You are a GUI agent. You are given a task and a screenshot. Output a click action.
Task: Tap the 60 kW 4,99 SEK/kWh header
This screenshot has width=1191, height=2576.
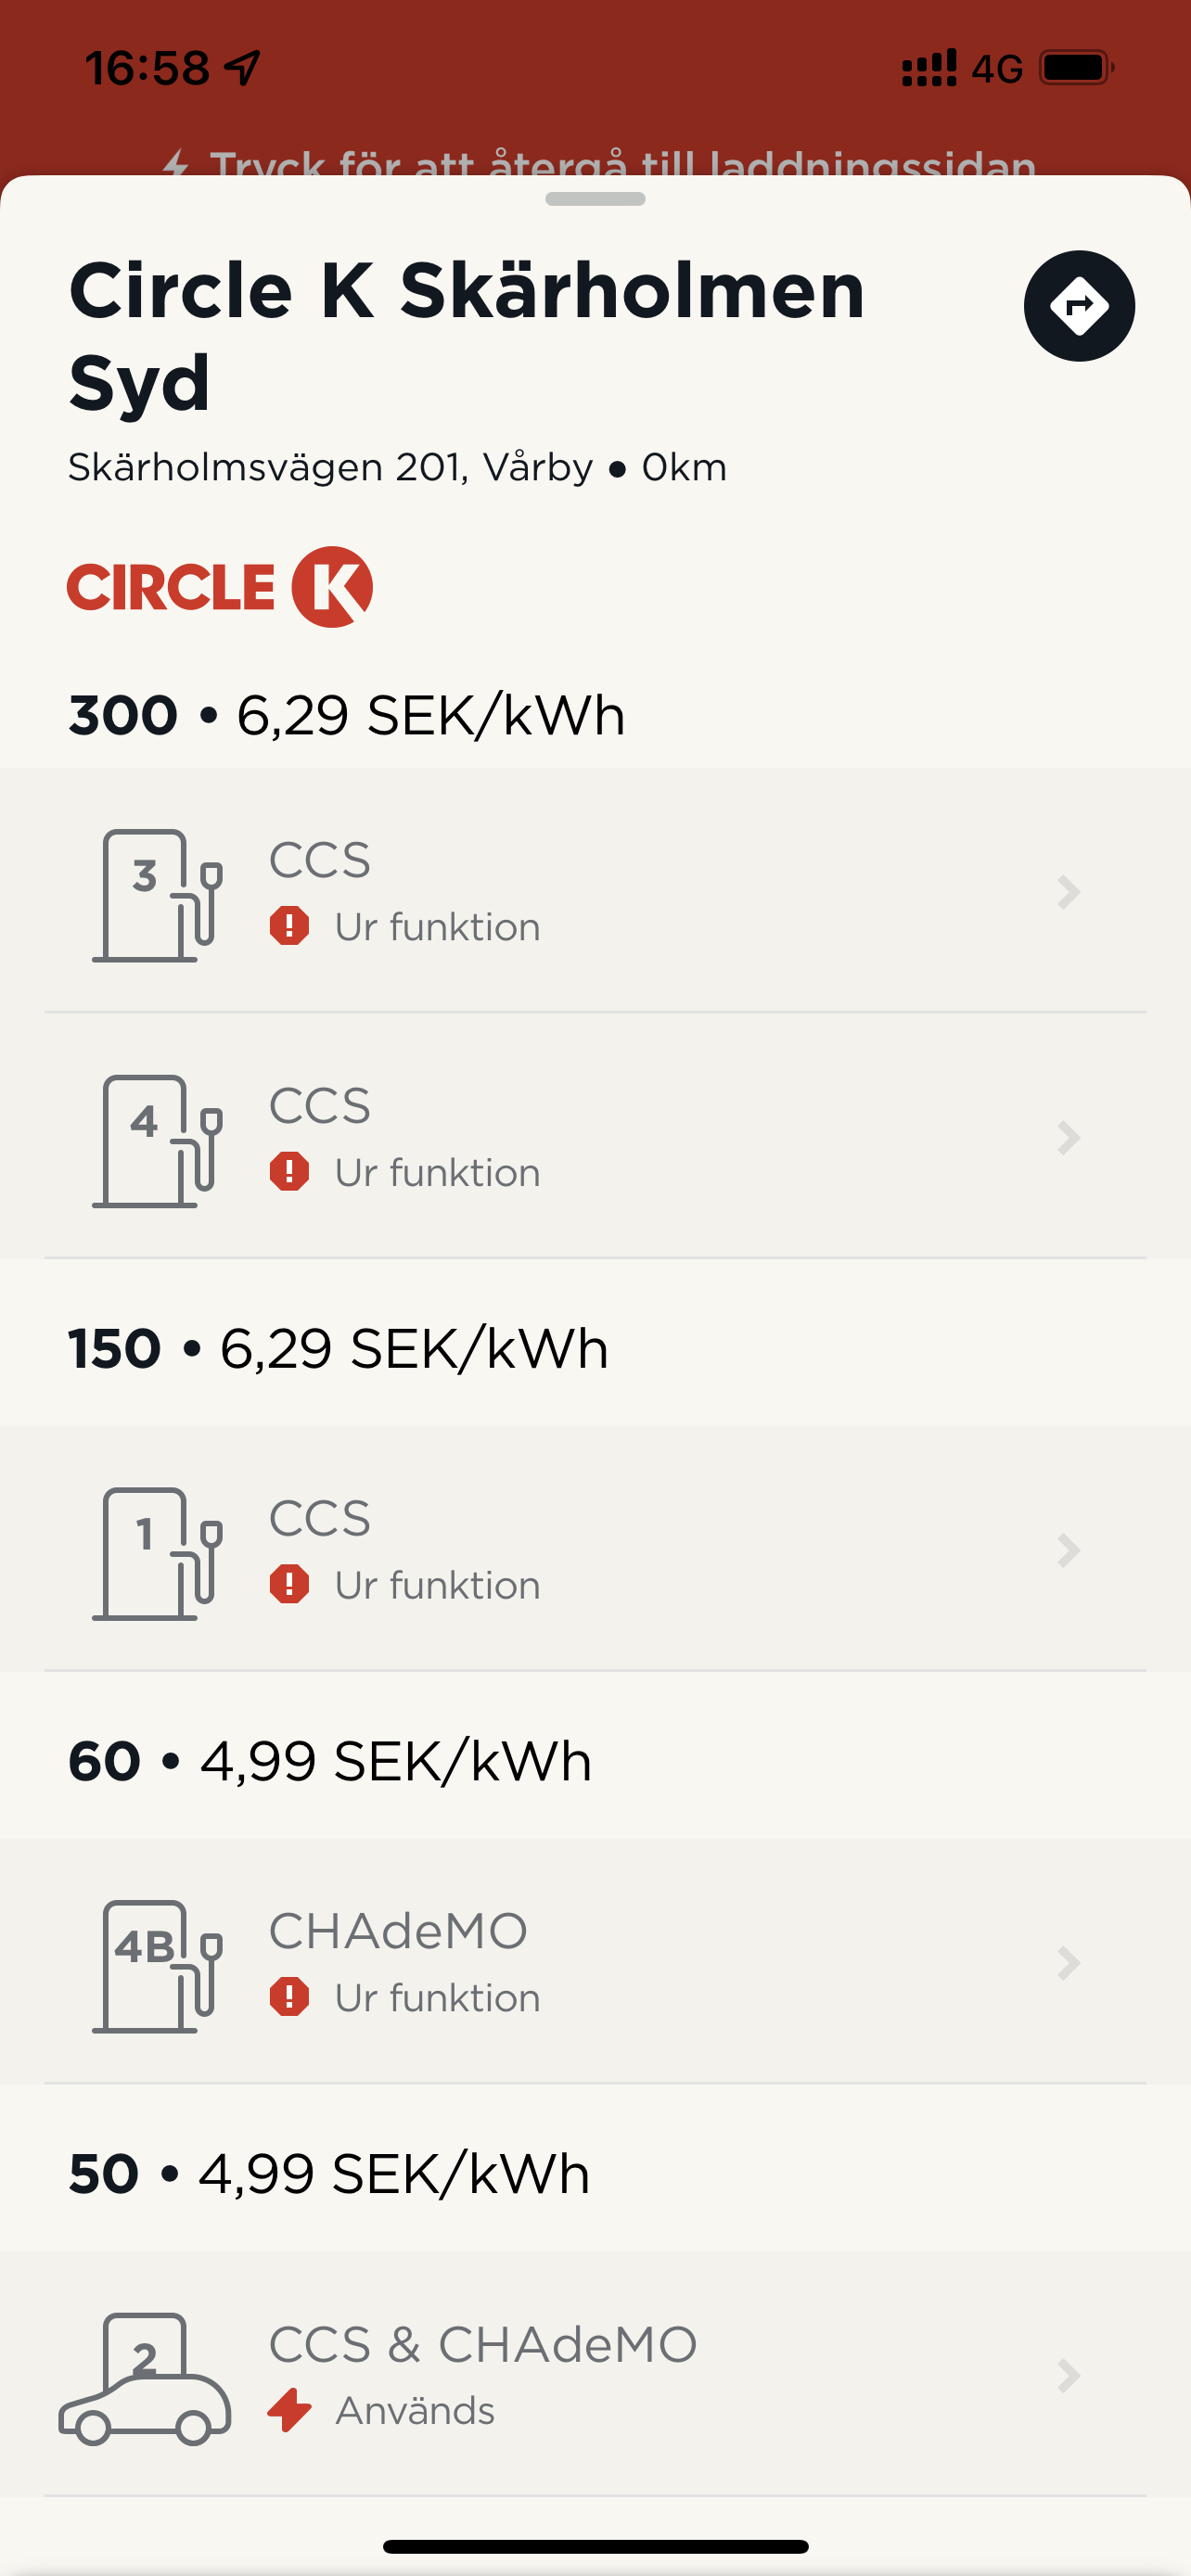pos(330,1761)
